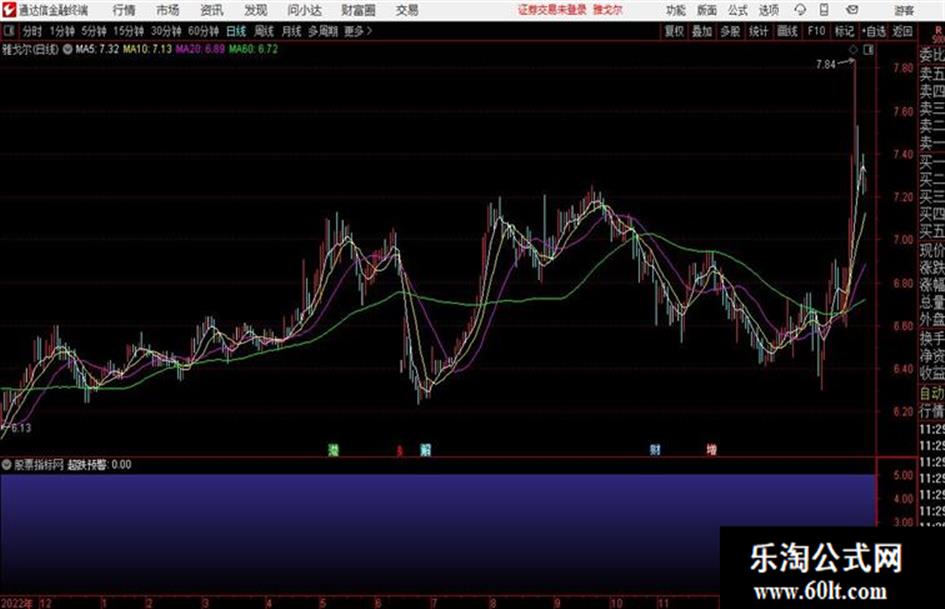This screenshot has width=945, height=609.
Task: Click the red 增 event marker
Action: click(712, 450)
